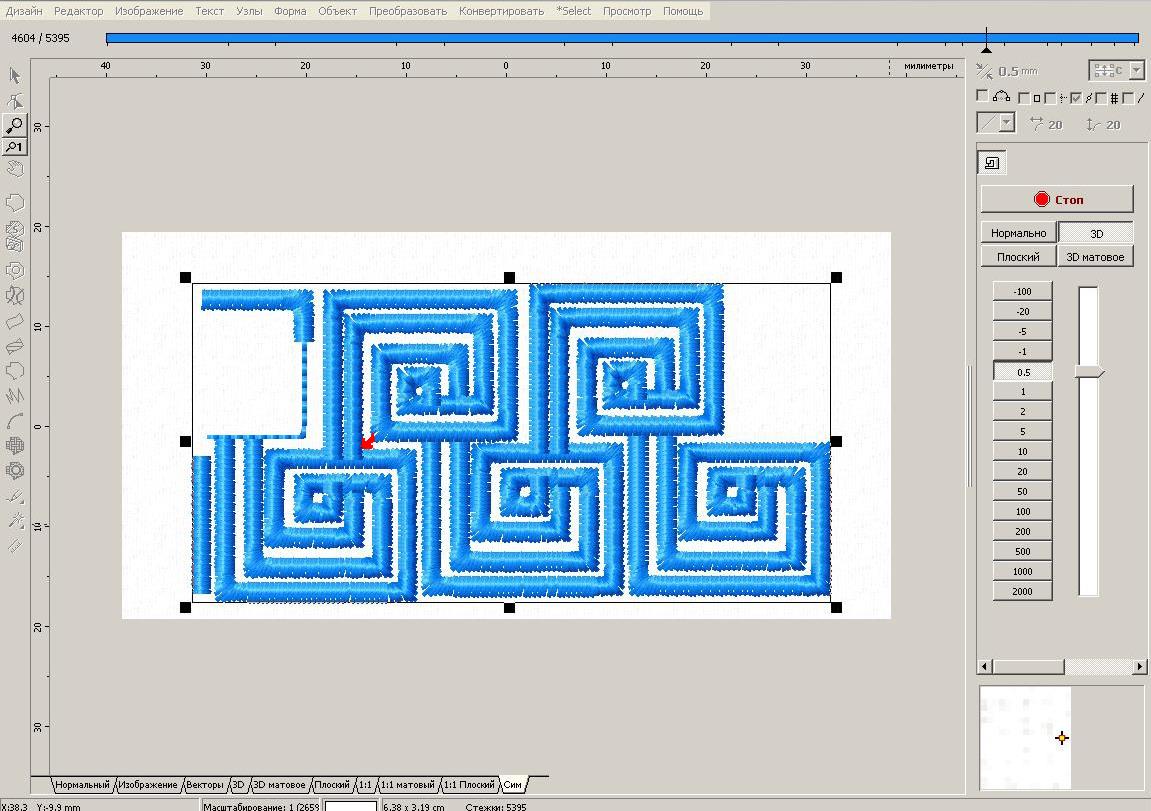Switch view to Нормально mode
Image resolution: width=1151 pixels, height=811 pixels.
(1018, 233)
